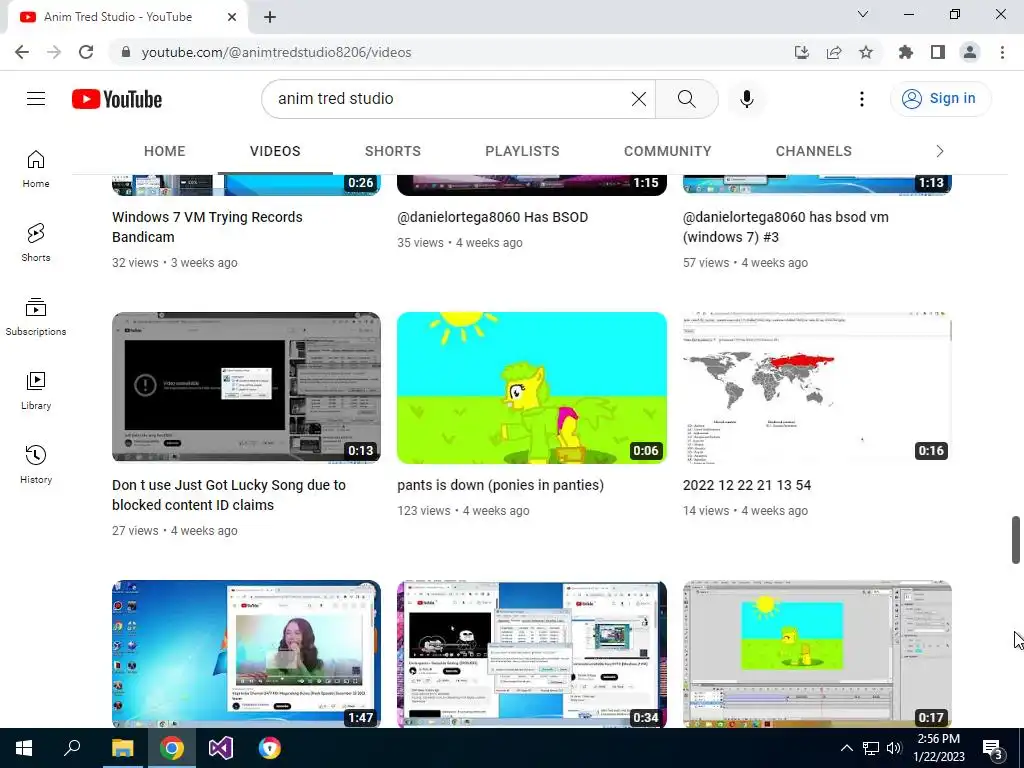Start voice search with the microphone
This screenshot has height=768, width=1024.
pyautogui.click(x=747, y=99)
